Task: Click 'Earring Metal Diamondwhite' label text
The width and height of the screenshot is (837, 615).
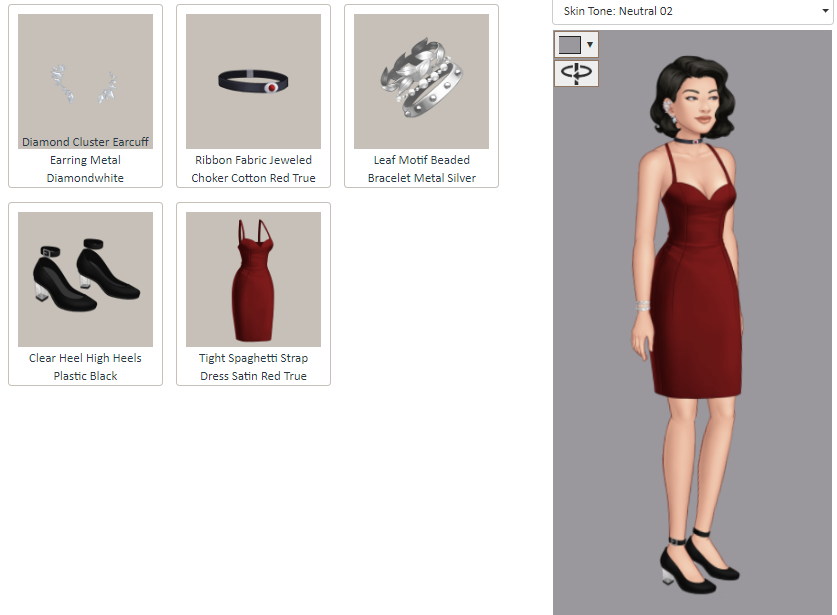Action: (x=85, y=169)
